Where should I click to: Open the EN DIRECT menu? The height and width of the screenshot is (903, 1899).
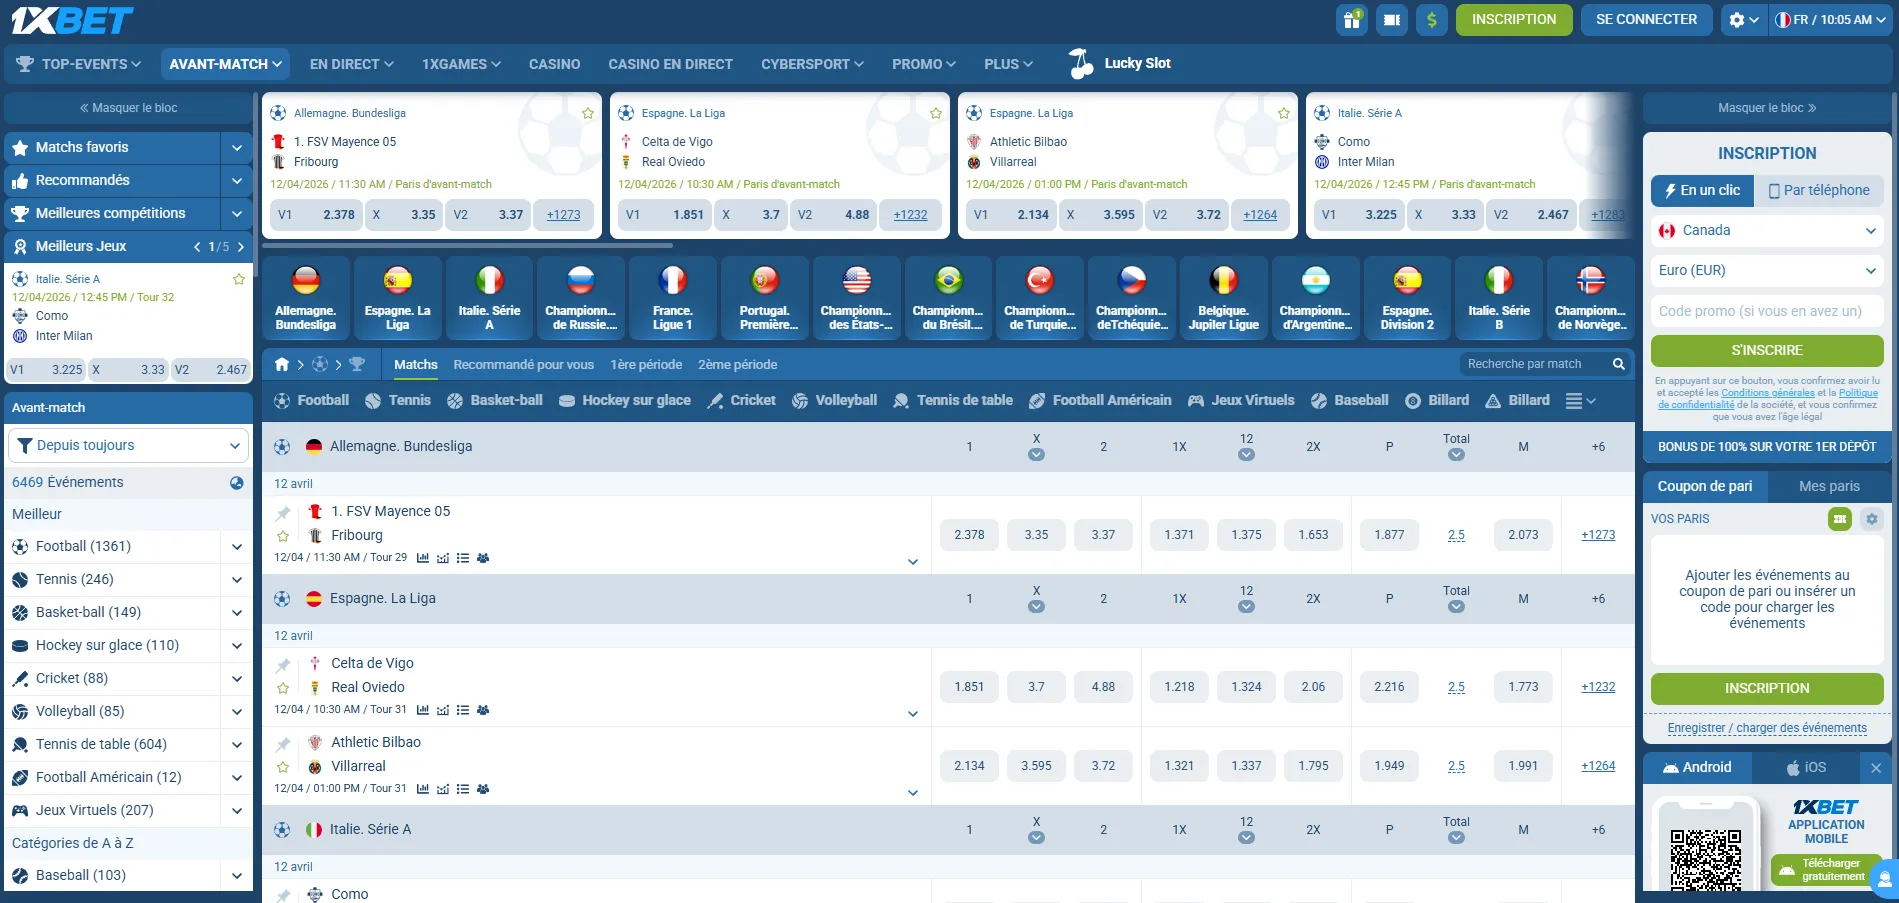351,64
